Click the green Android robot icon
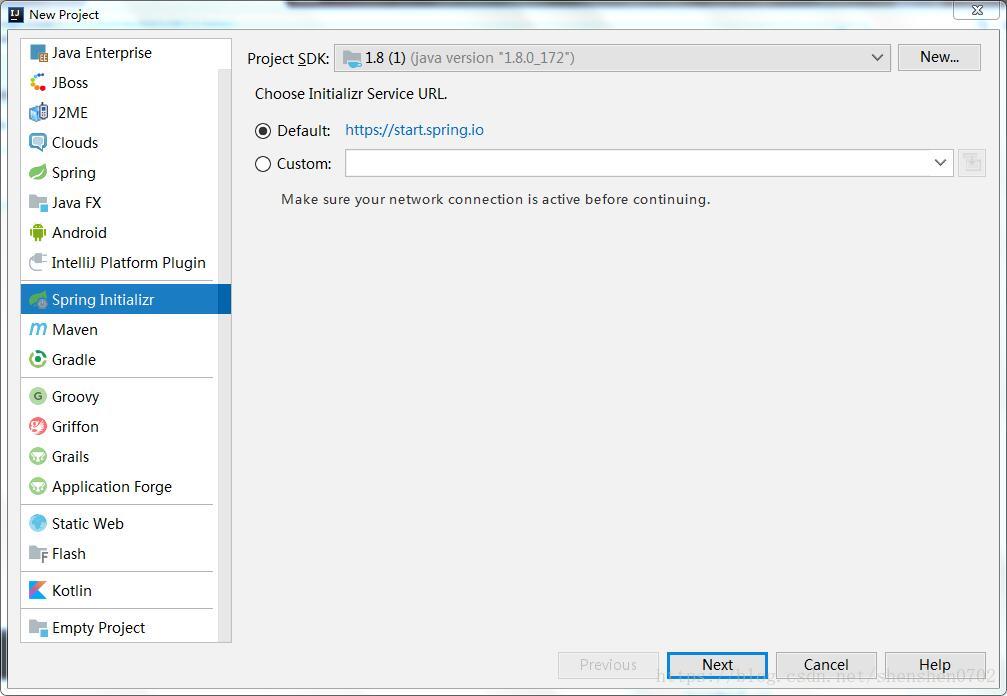The height and width of the screenshot is (696, 1007). (38, 232)
